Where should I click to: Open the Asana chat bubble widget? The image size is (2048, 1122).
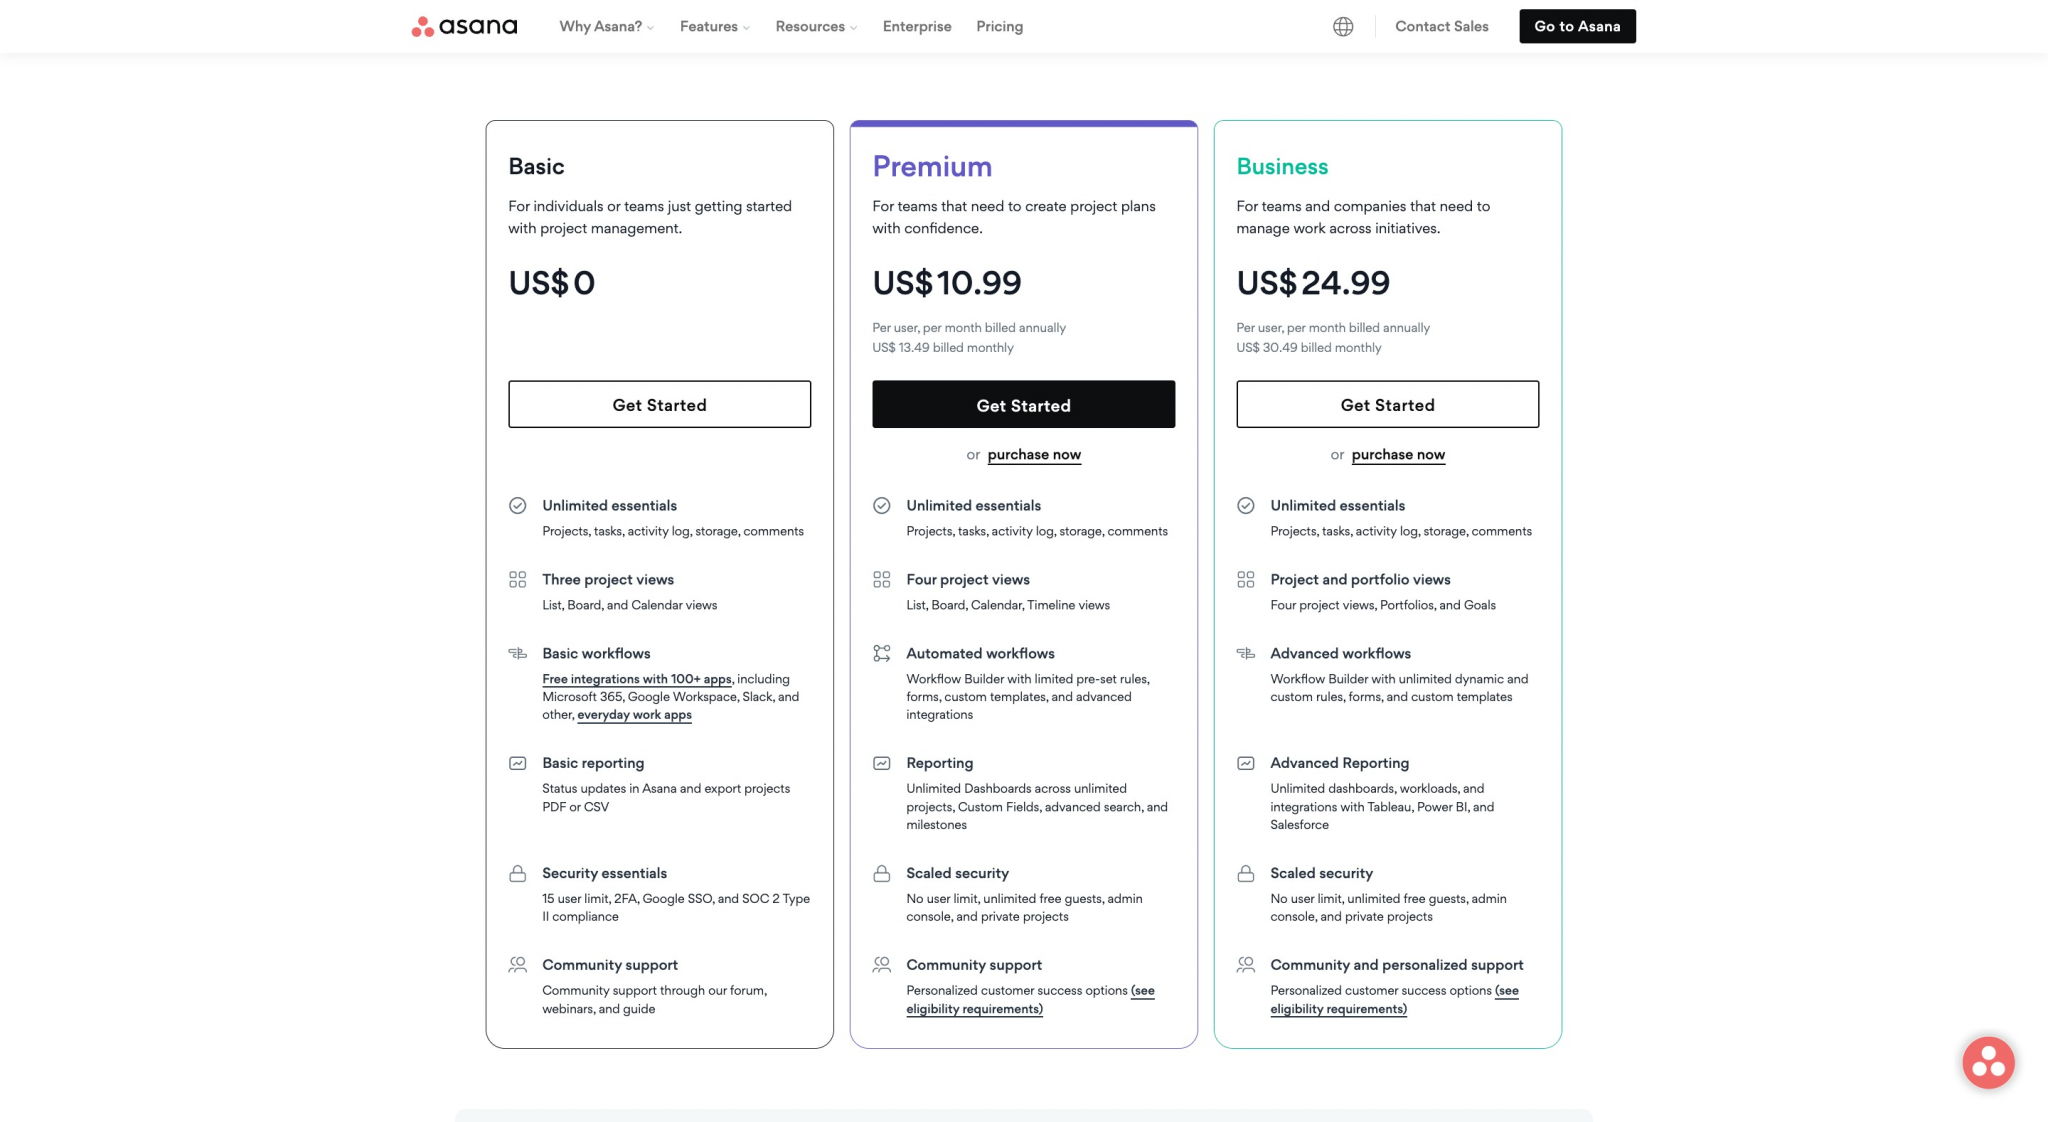[1988, 1062]
